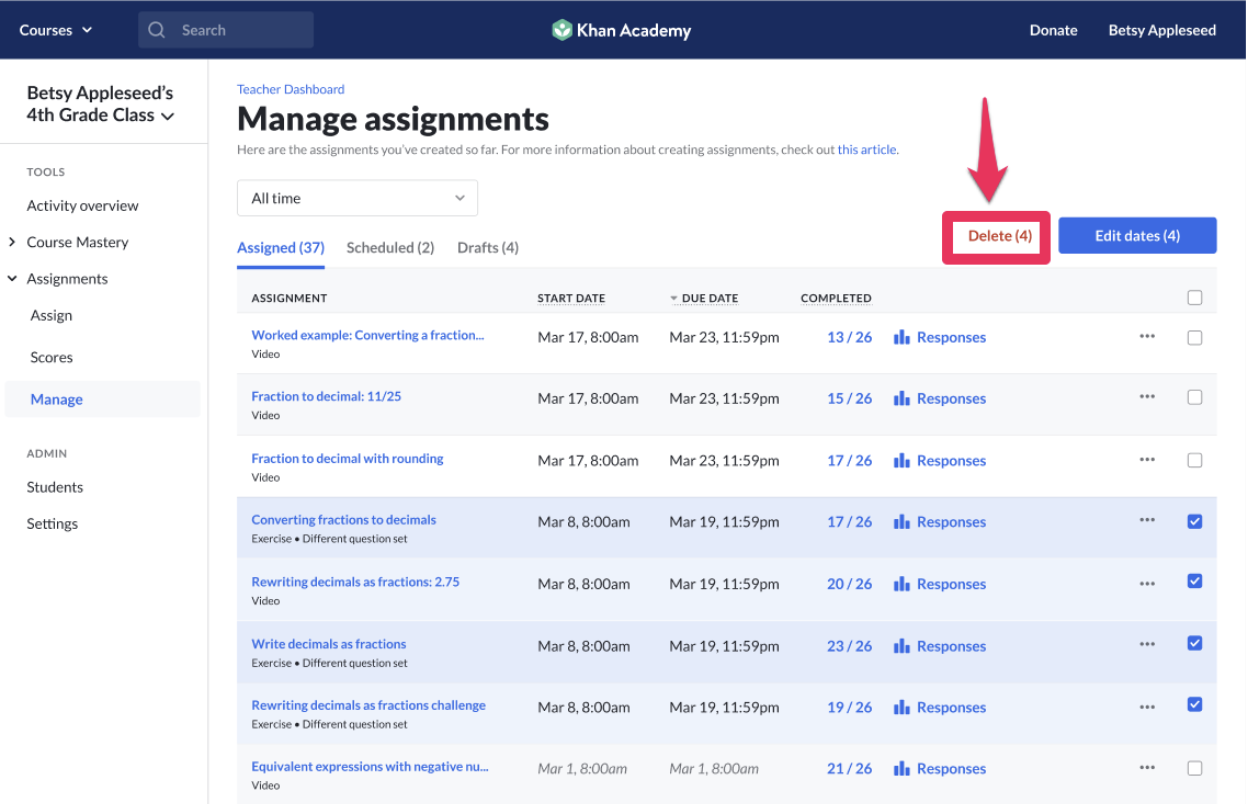Switch to the Assigned (37) tab
This screenshot has height=804, width=1246.
(281, 248)
